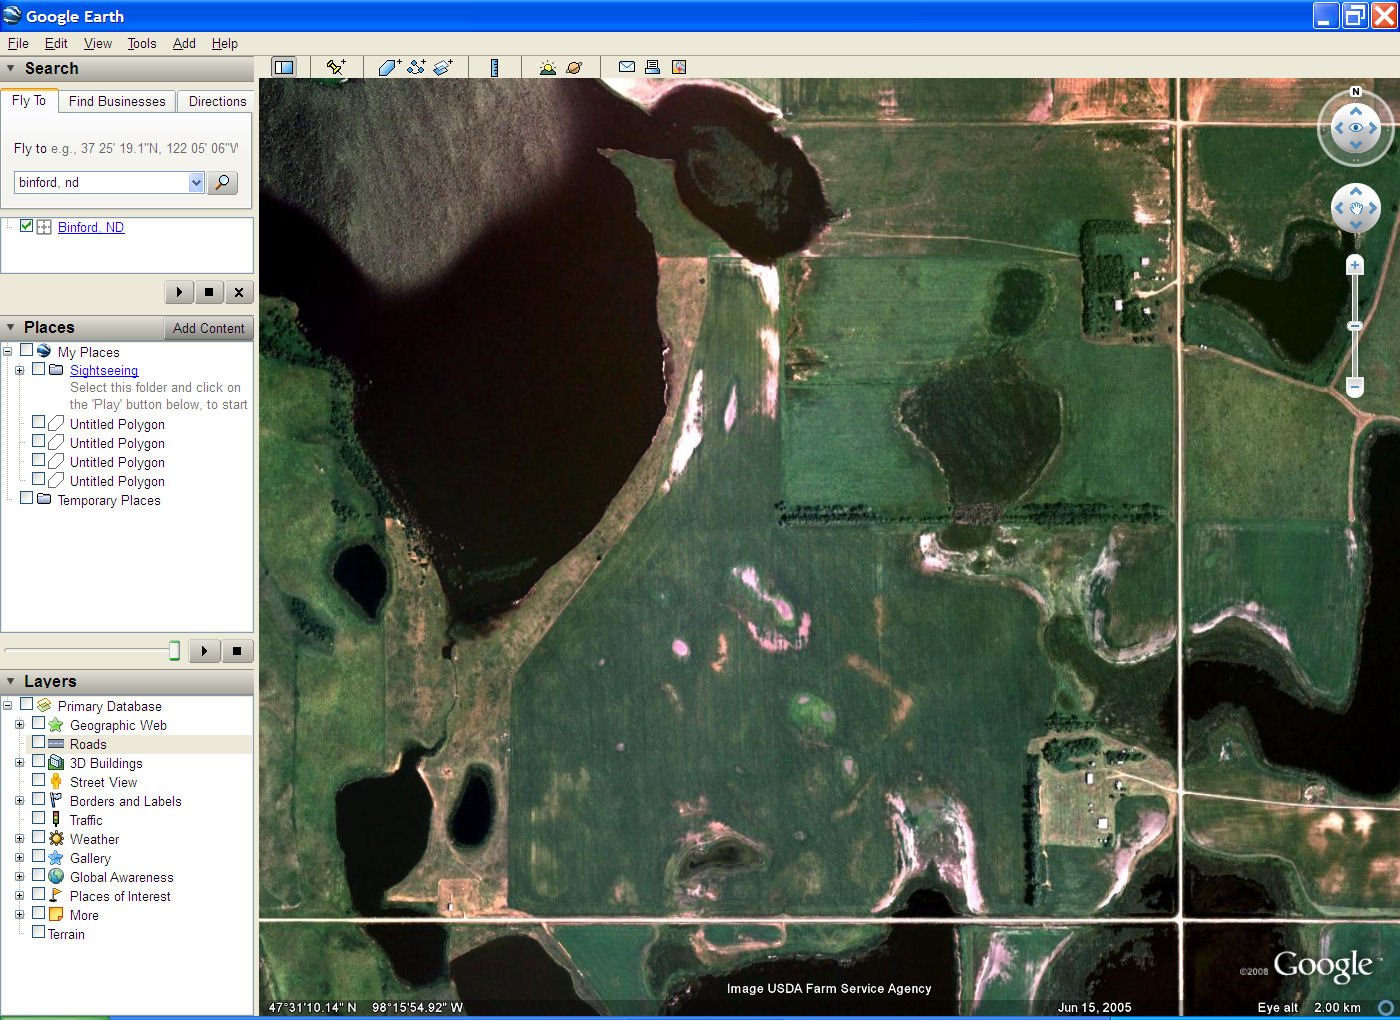Open the Fly To search history dropdown
The width and height of the screenshot is (1400, 1020).
click(196, 182)
